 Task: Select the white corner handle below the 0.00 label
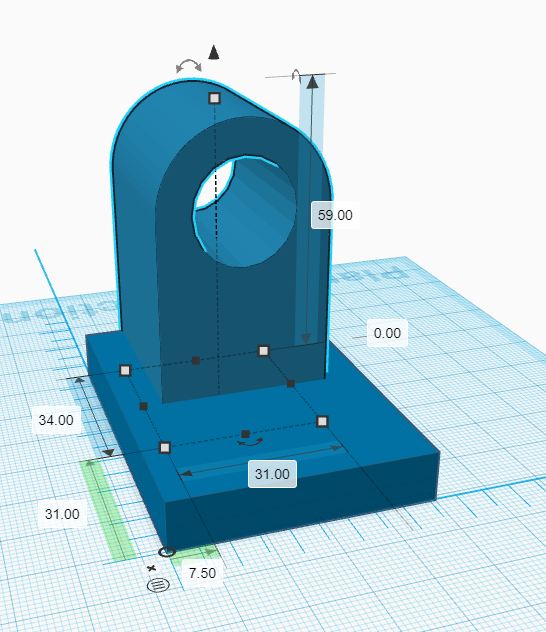tap(264, 351)
